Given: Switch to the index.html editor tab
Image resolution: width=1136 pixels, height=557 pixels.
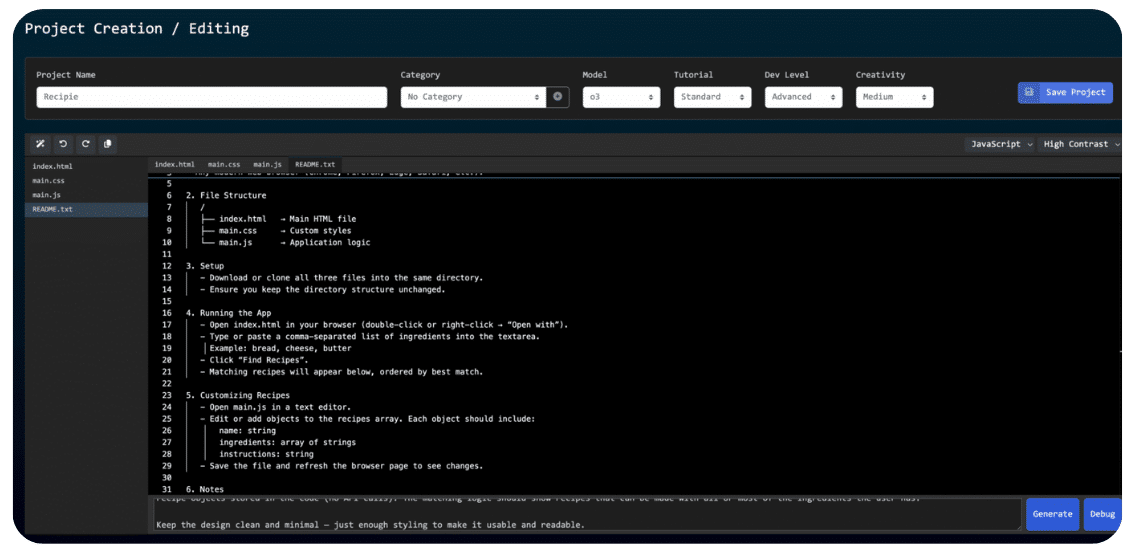Looking at the screenshot, I should [174, 164].
